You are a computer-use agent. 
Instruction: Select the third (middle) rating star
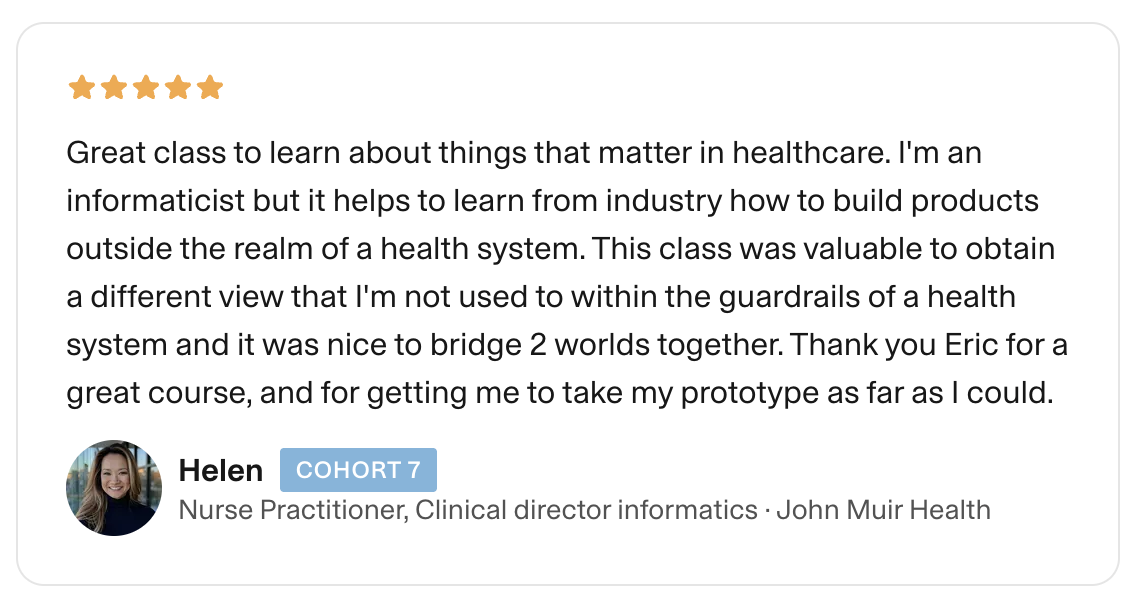[x=145, y=88]
